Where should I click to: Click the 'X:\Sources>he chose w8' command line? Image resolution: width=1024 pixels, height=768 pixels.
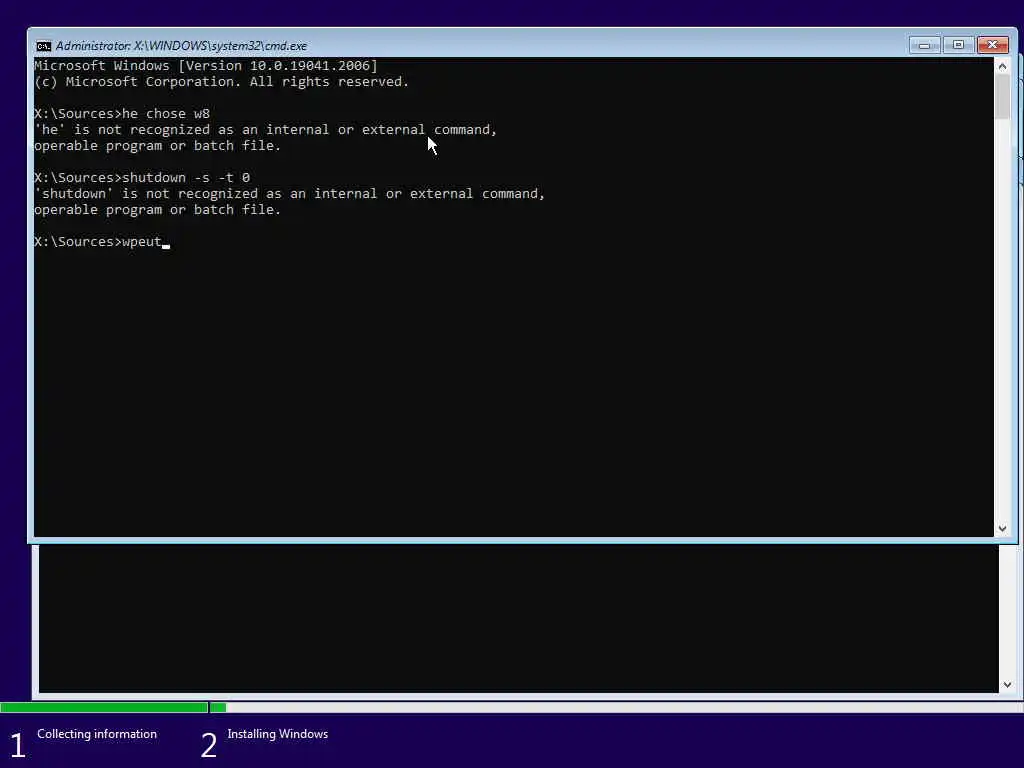[122, 114]
